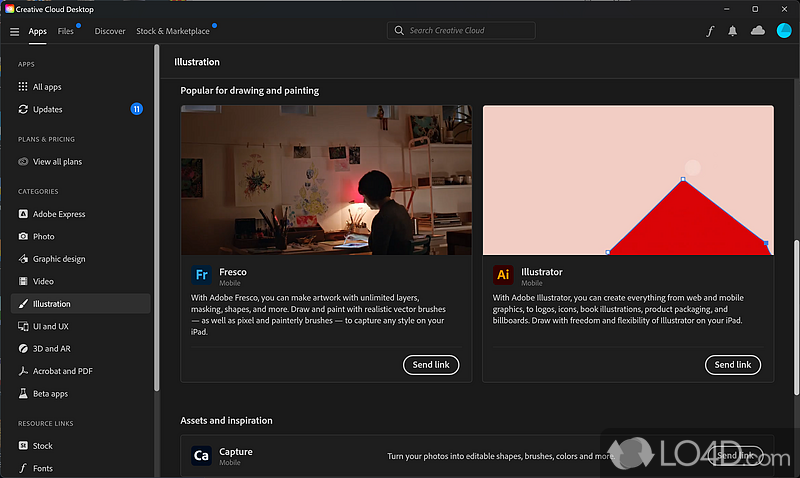
Task: Select All apps in sidebar
Action: click(47, 87)
